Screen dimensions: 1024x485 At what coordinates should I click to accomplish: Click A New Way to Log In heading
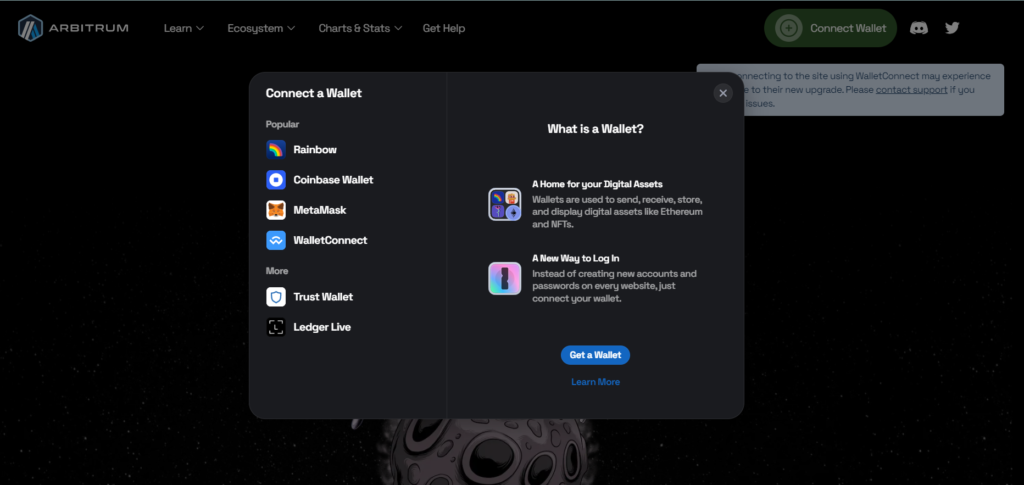(x=575, y=258)
